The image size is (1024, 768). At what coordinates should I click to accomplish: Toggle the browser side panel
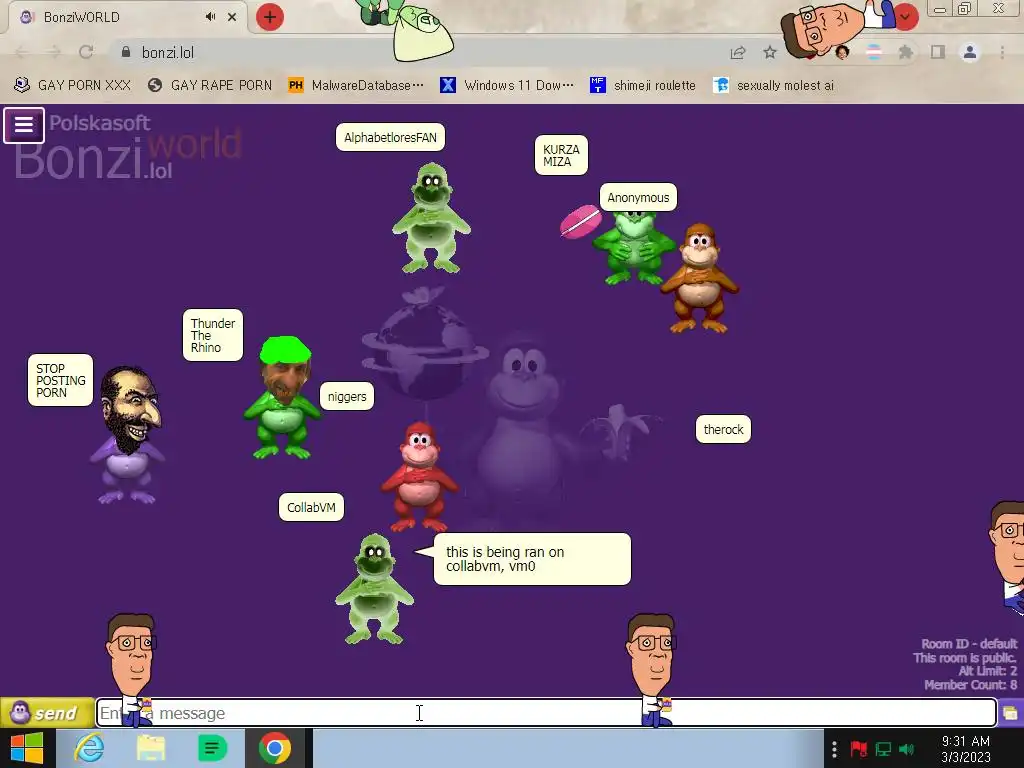click(938, 52)
